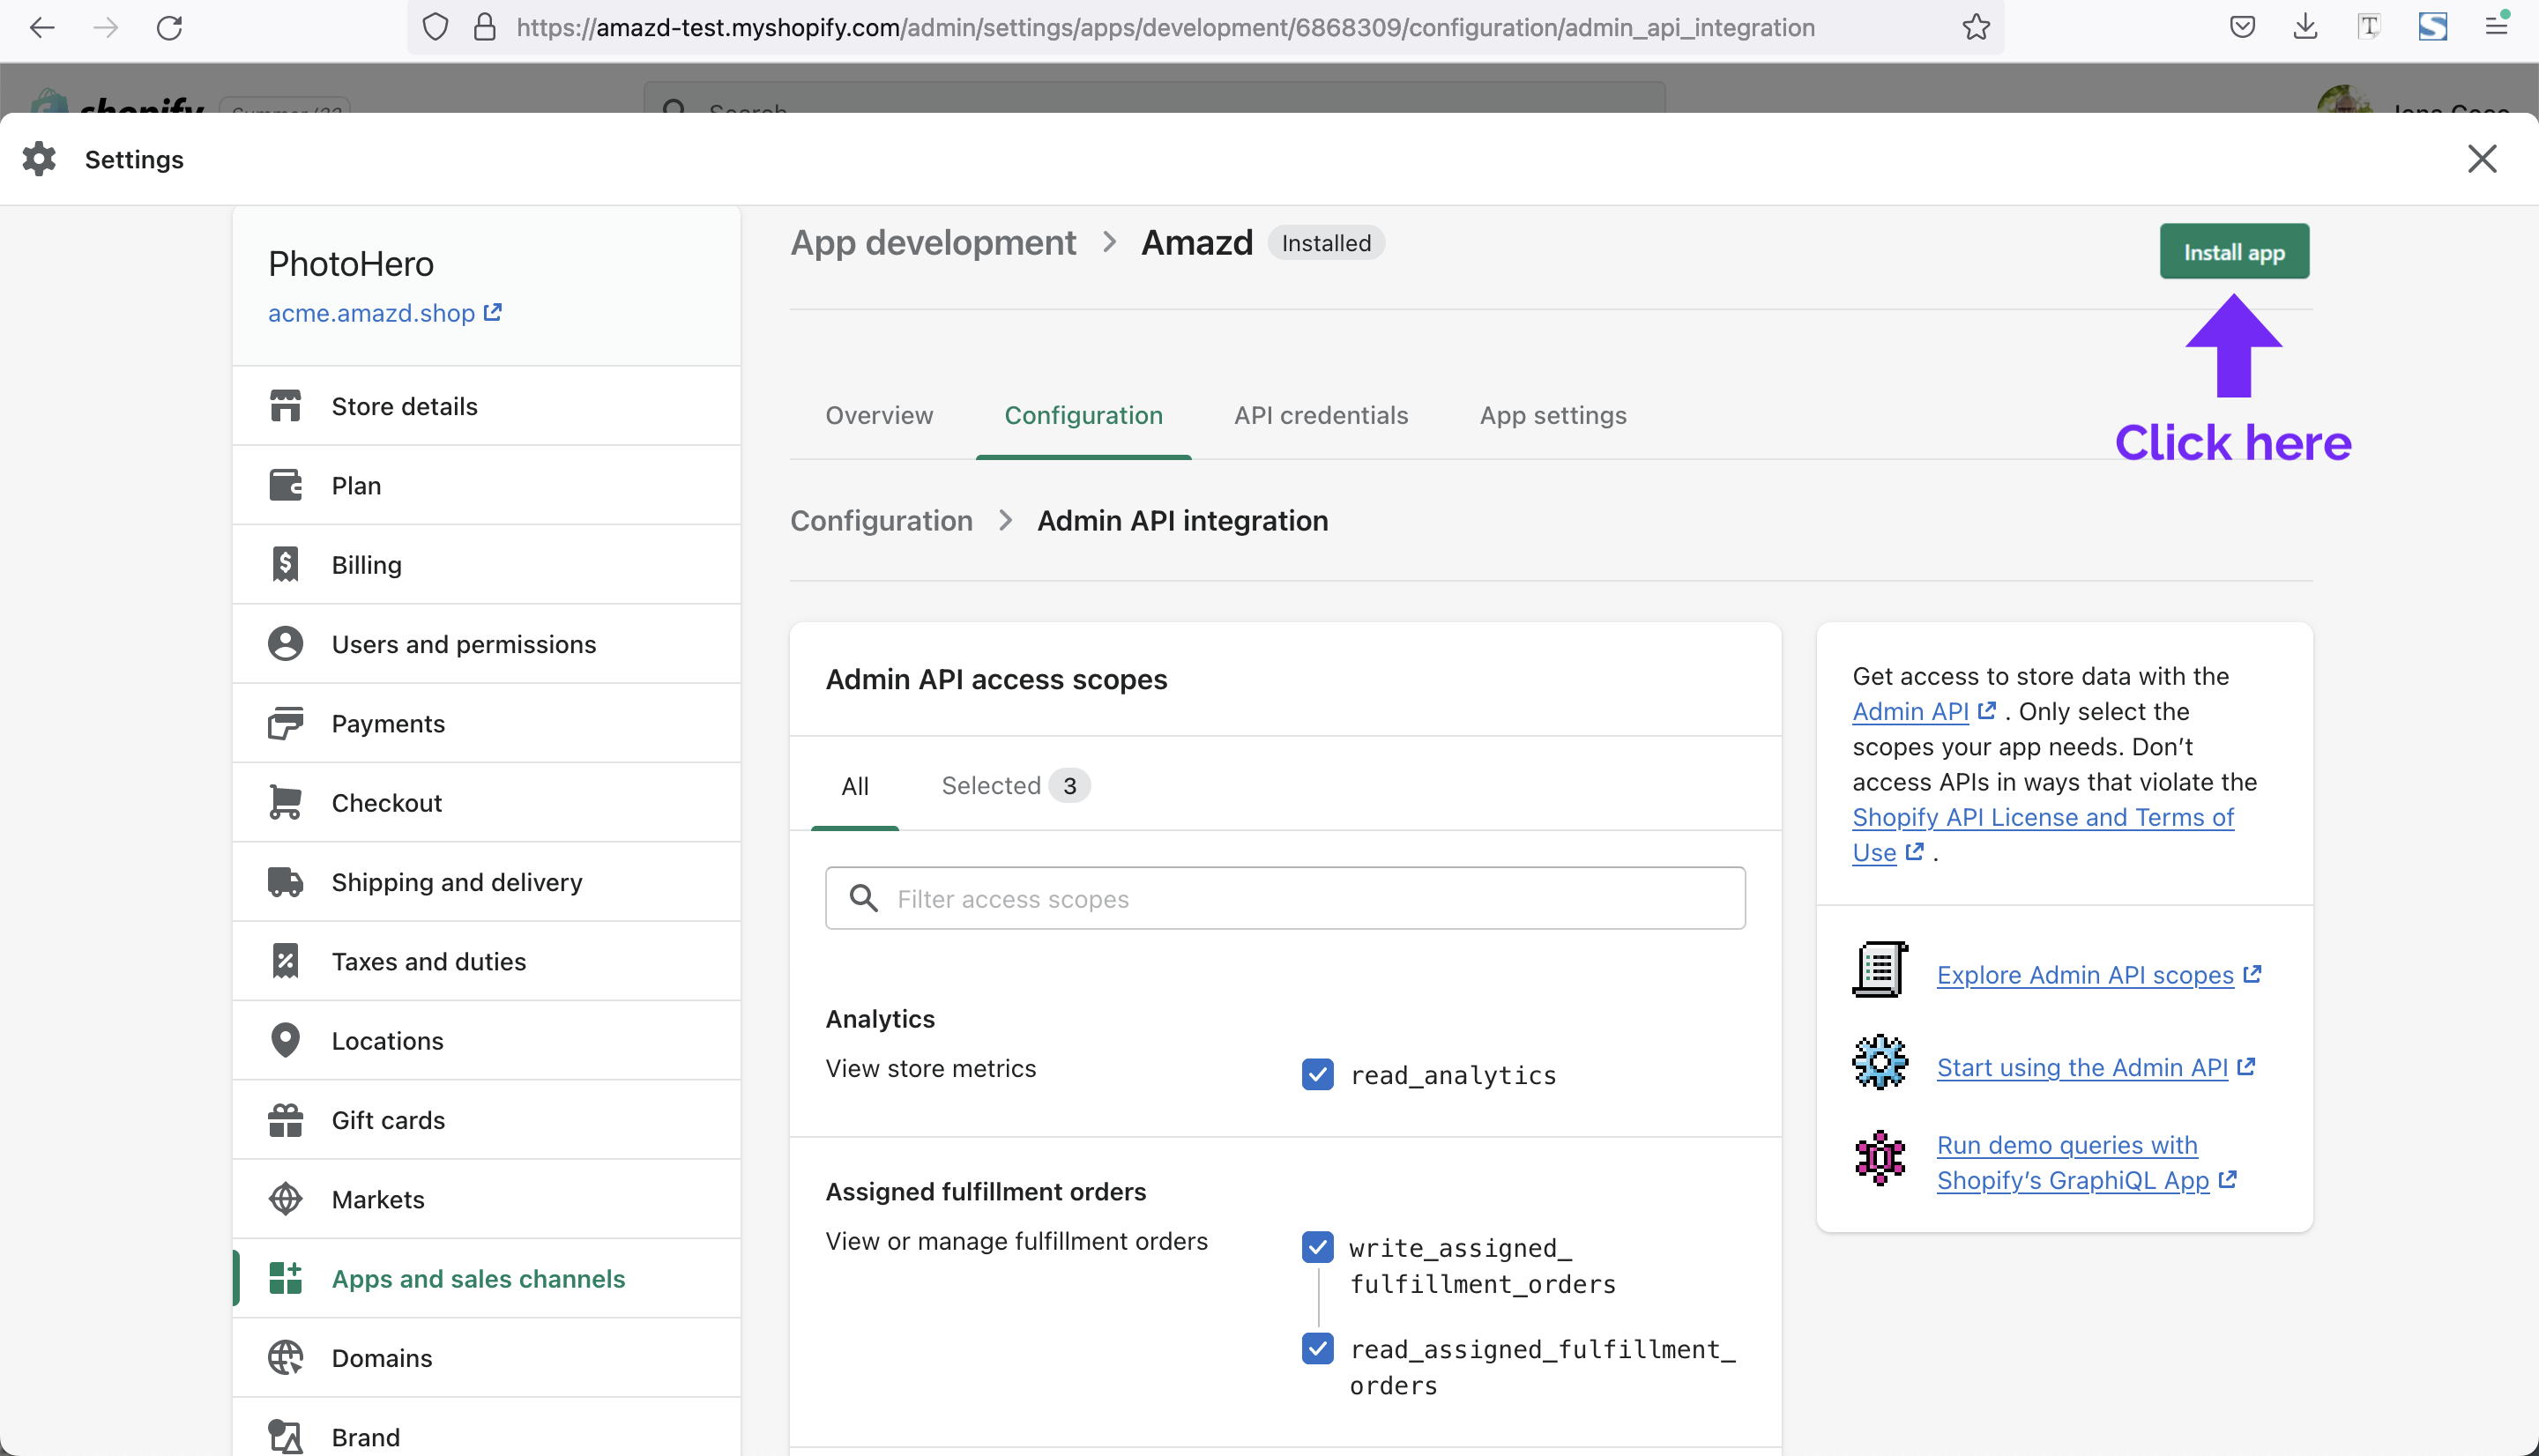Open Store details menu item

pyautogui.click(x=487, y=406)
